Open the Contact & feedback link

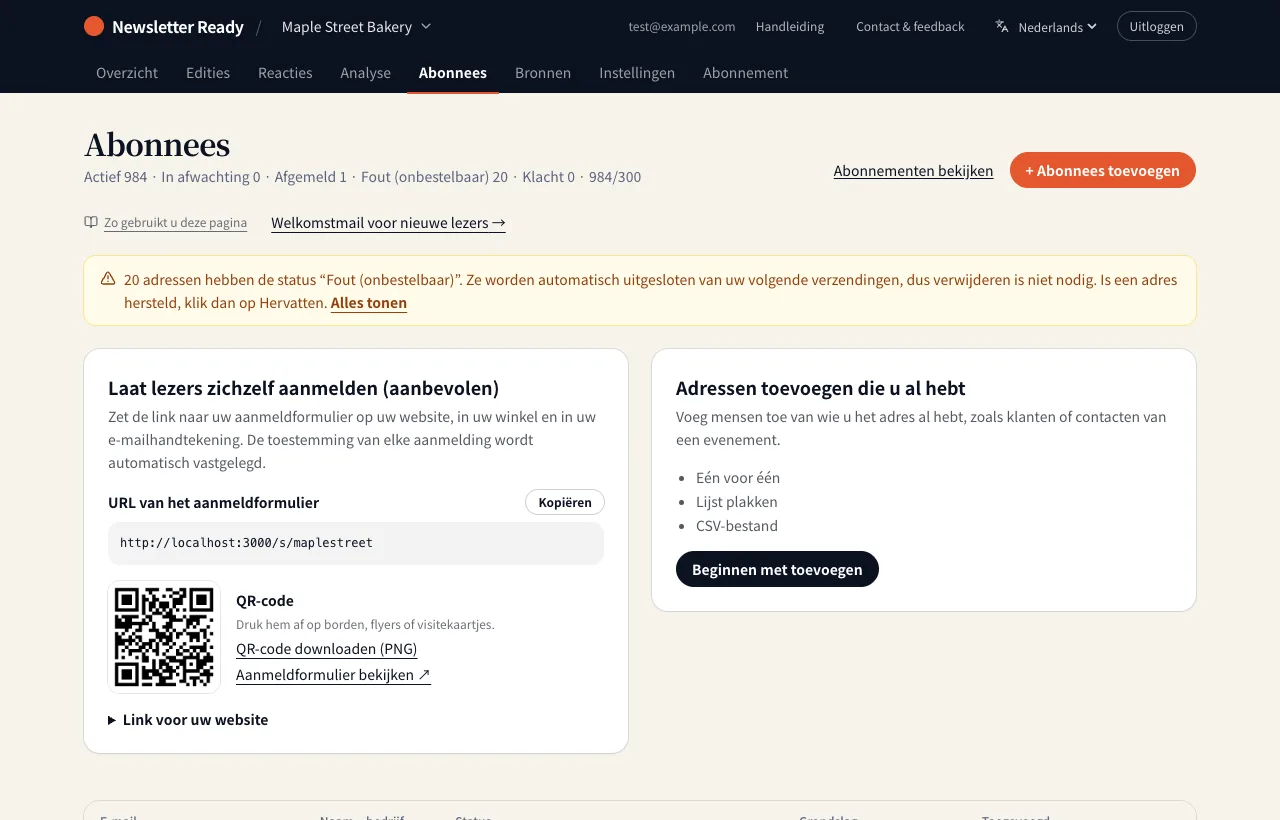click(910, 27)
